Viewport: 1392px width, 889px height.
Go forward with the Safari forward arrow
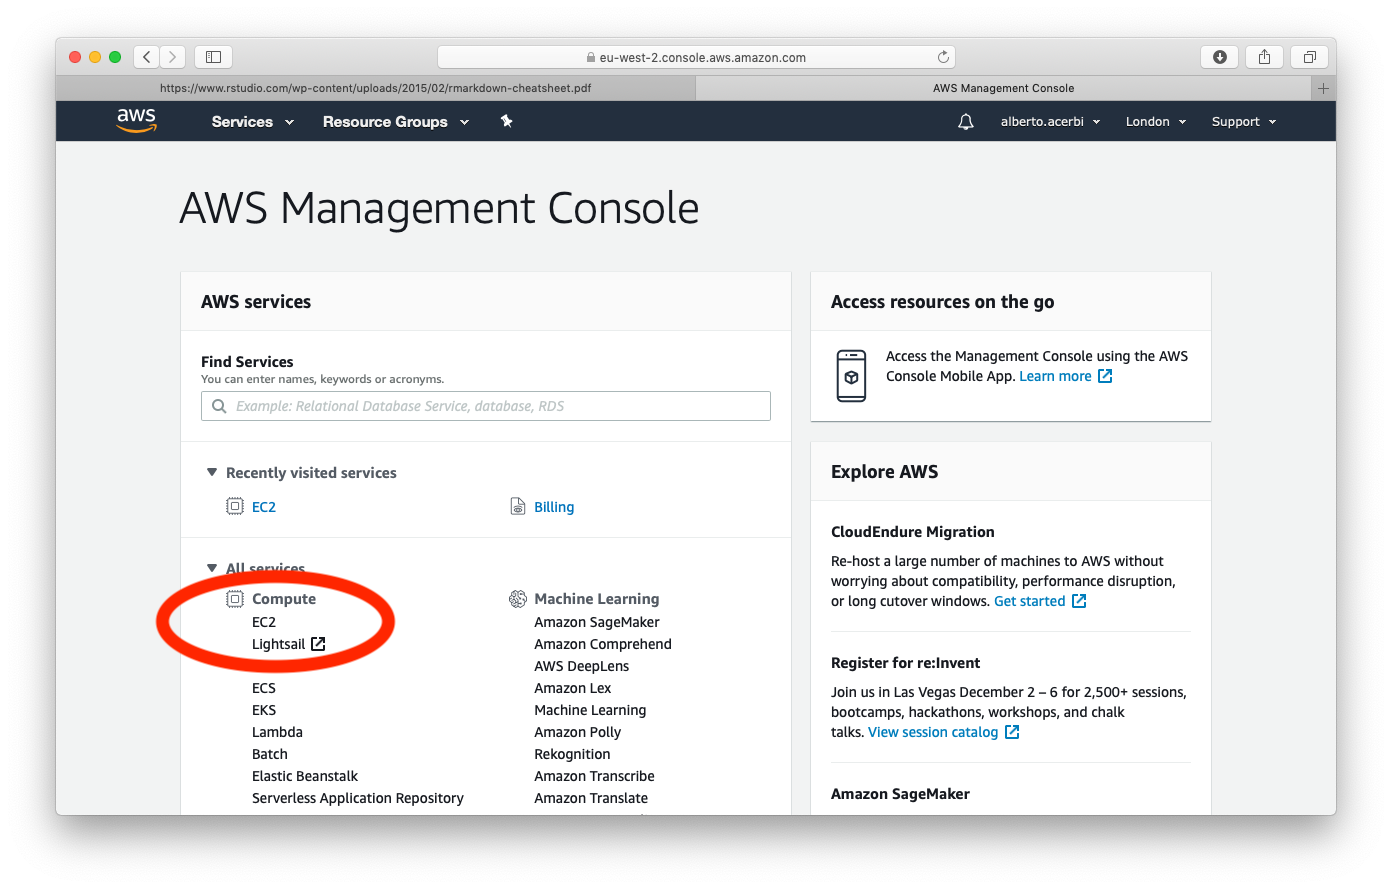173,57
